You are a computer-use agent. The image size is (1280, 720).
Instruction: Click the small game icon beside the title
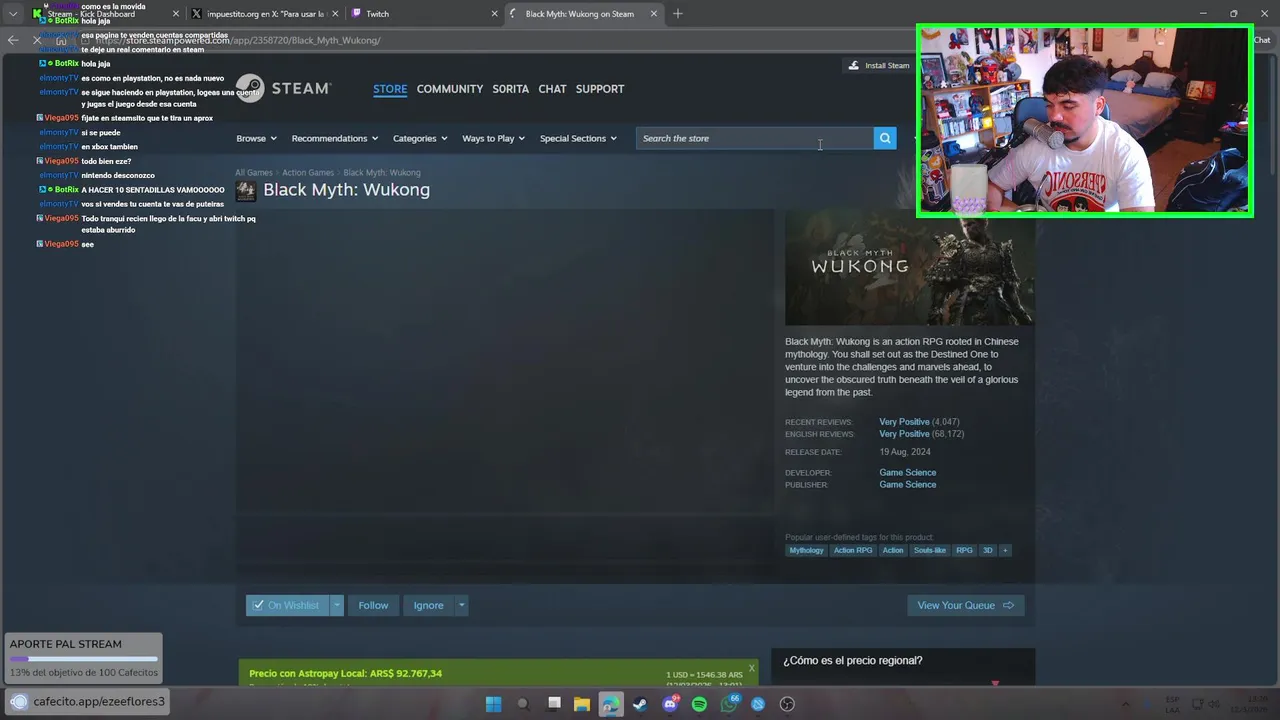246,190
